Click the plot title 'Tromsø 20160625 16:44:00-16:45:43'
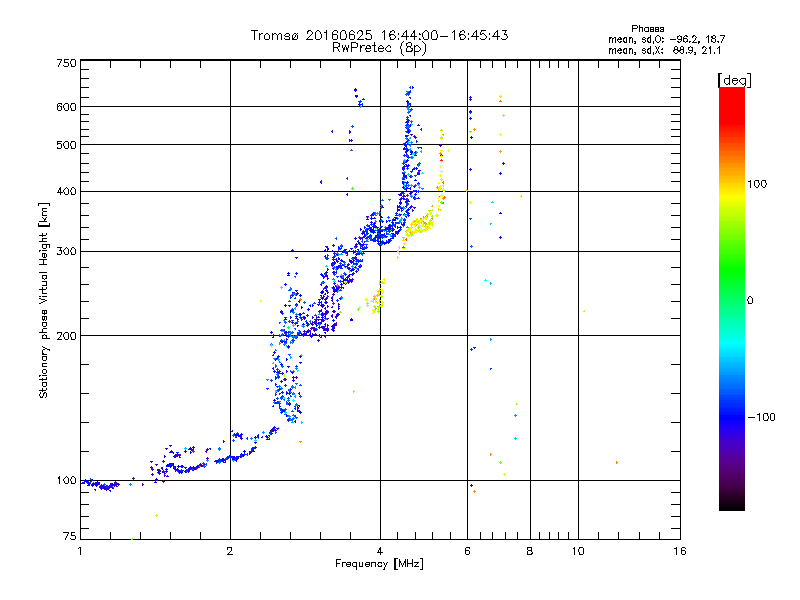 click(x=379, y=35)
